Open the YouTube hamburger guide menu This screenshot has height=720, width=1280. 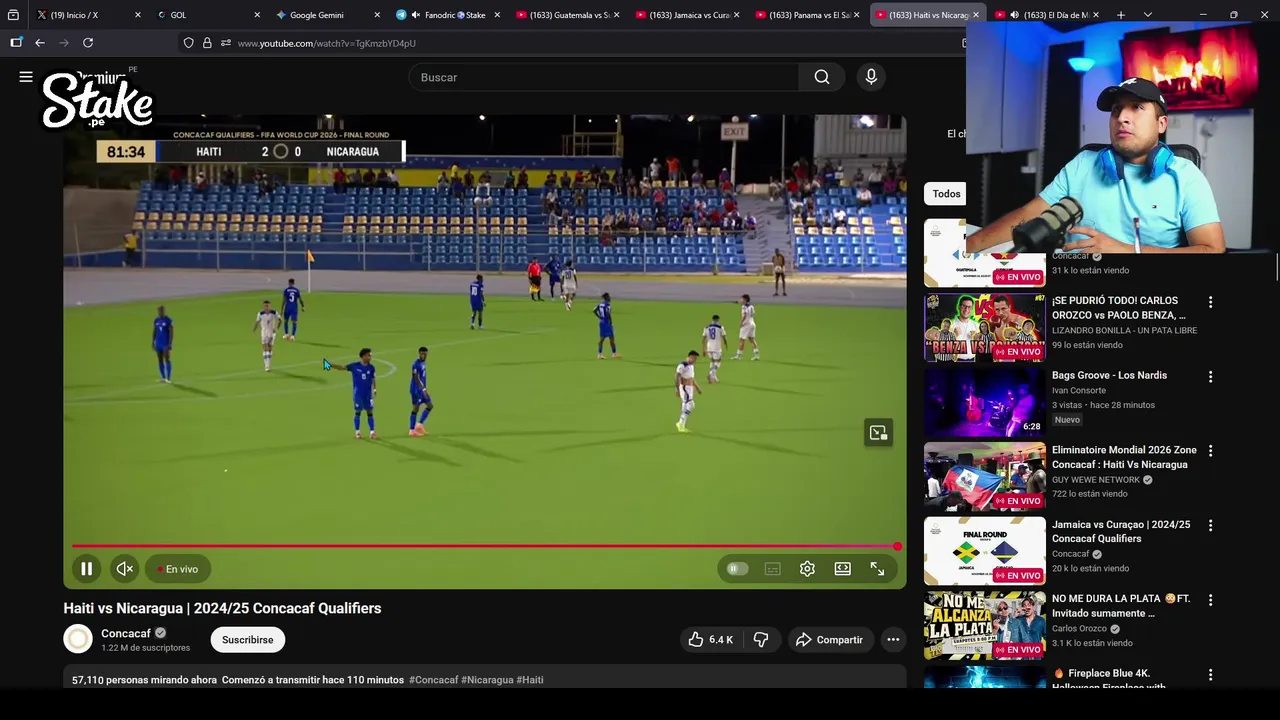26,77
